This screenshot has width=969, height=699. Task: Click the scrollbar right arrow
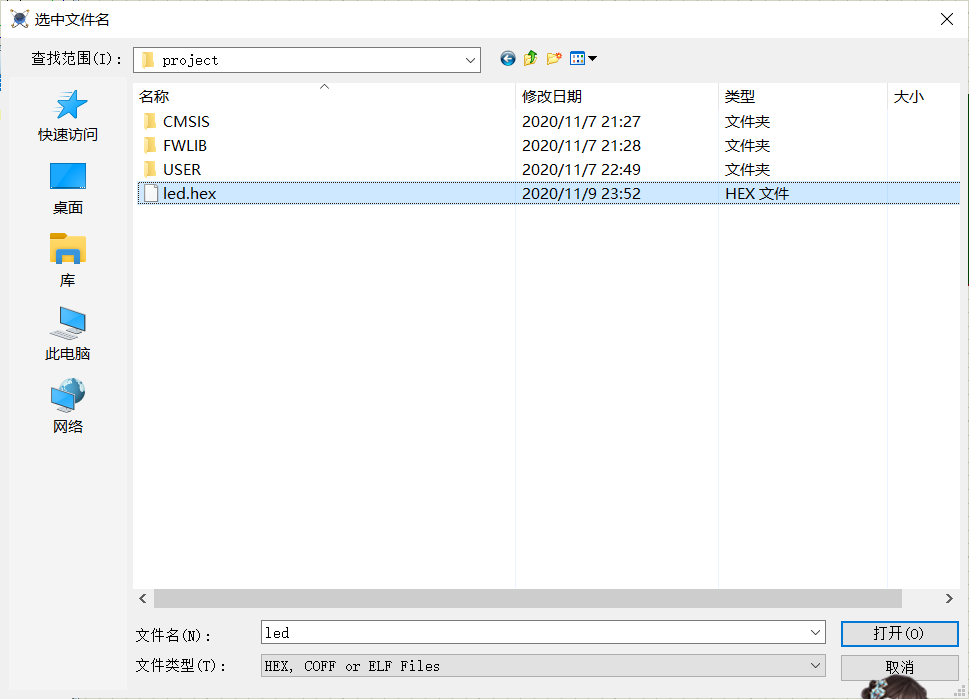[949, 598]
